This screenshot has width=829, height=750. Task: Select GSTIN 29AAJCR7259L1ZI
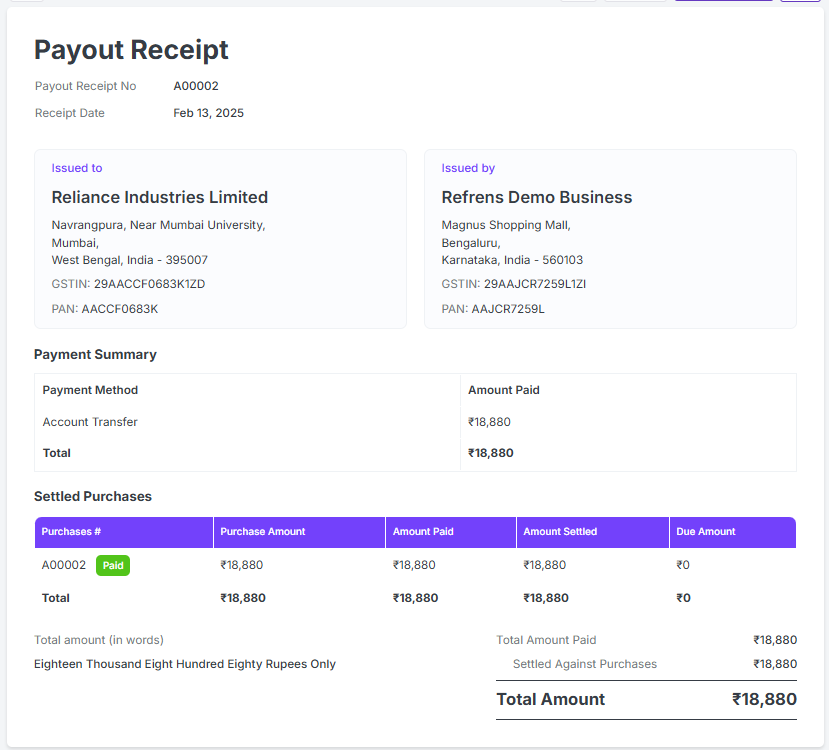[513, 284]
